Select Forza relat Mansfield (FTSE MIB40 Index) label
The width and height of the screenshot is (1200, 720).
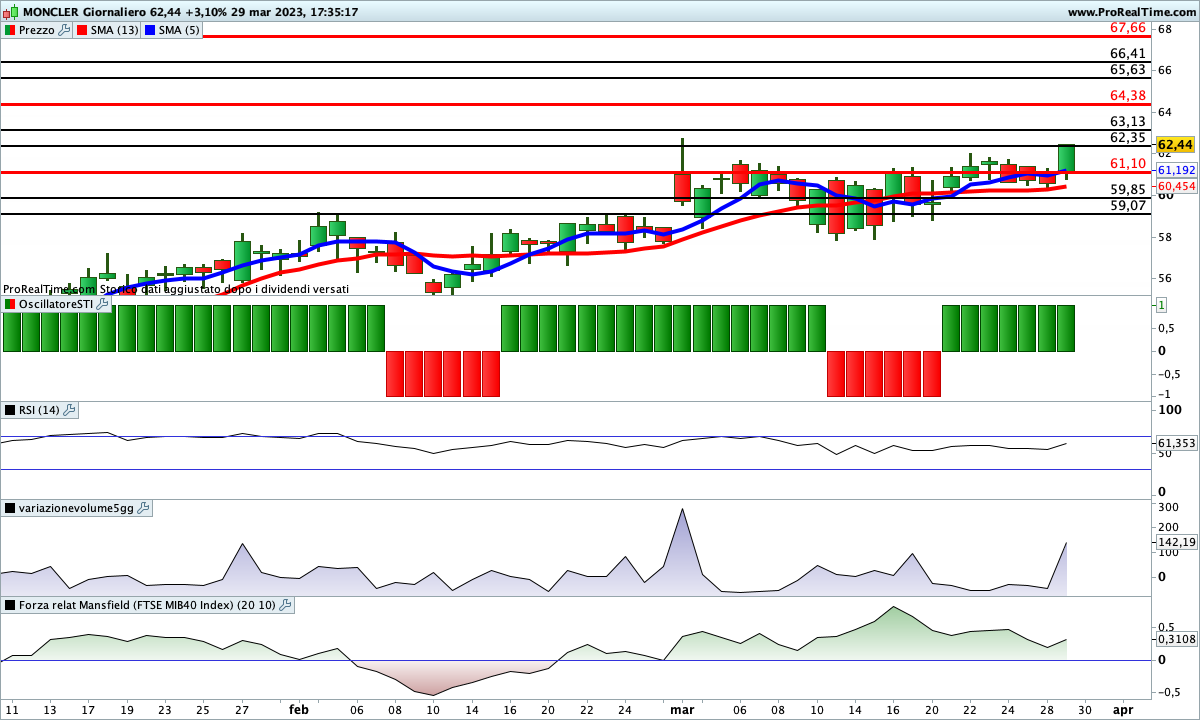click(148, 605)
